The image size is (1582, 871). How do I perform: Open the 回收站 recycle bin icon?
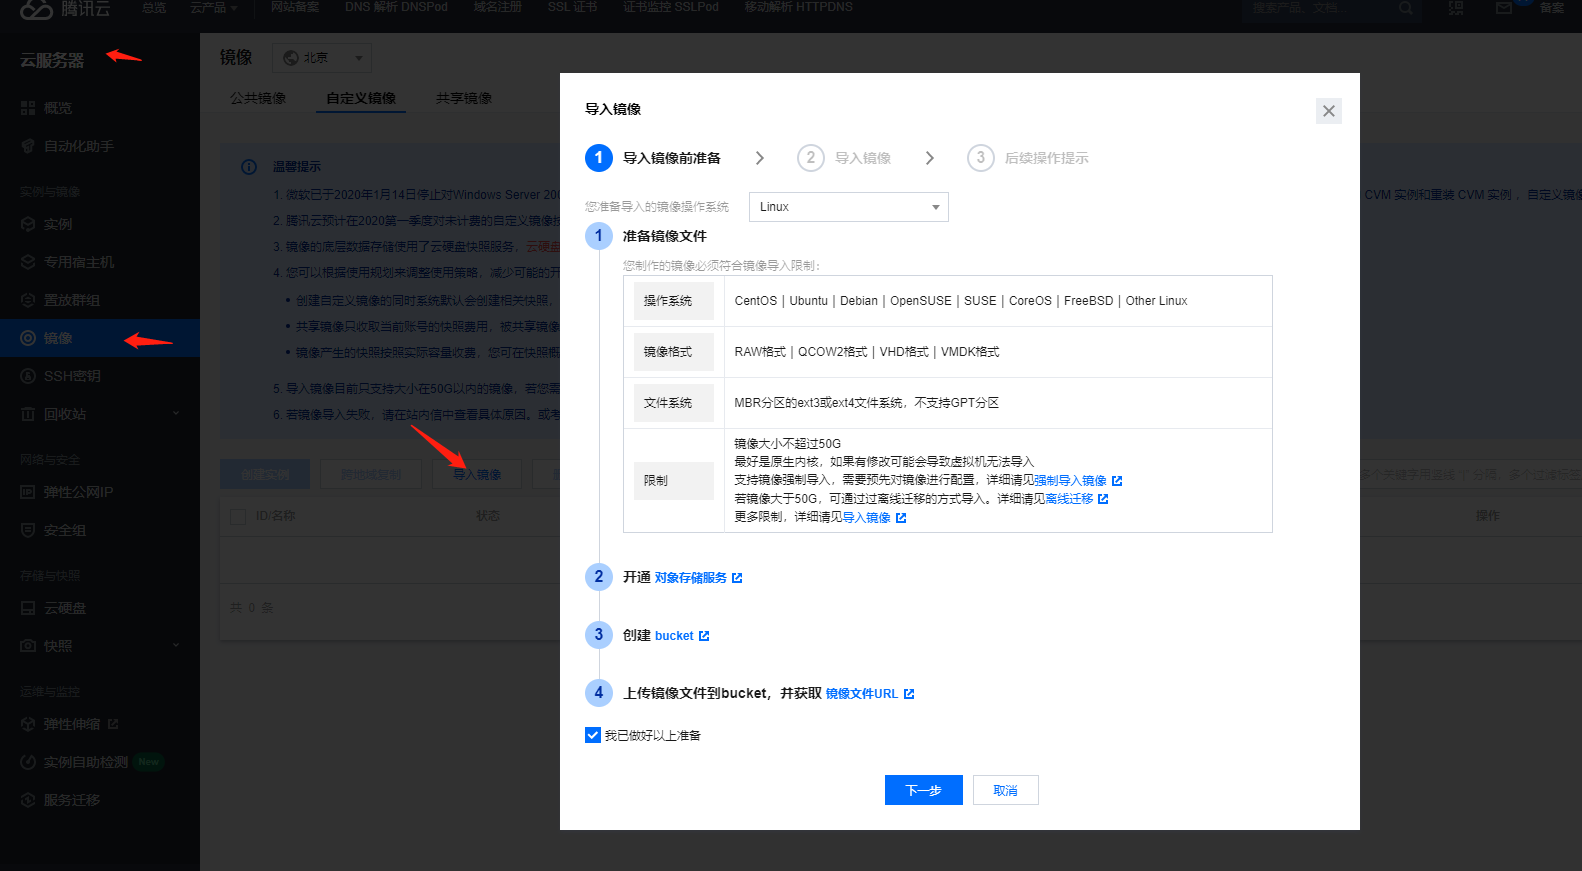28,414
